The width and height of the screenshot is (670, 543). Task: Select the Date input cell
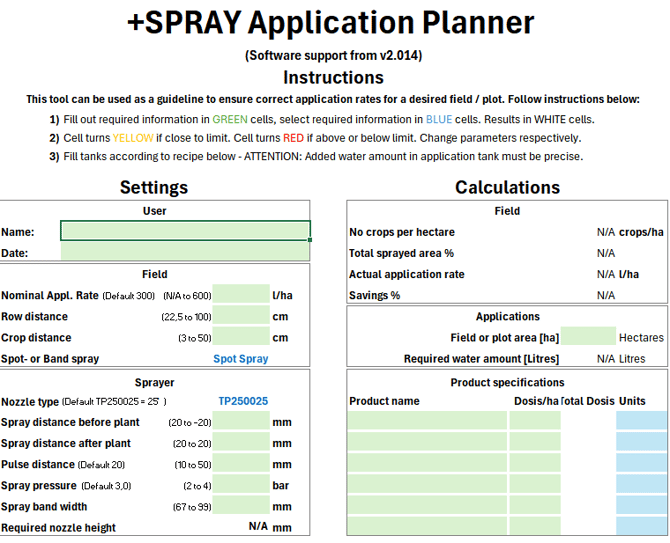point(185,253)
